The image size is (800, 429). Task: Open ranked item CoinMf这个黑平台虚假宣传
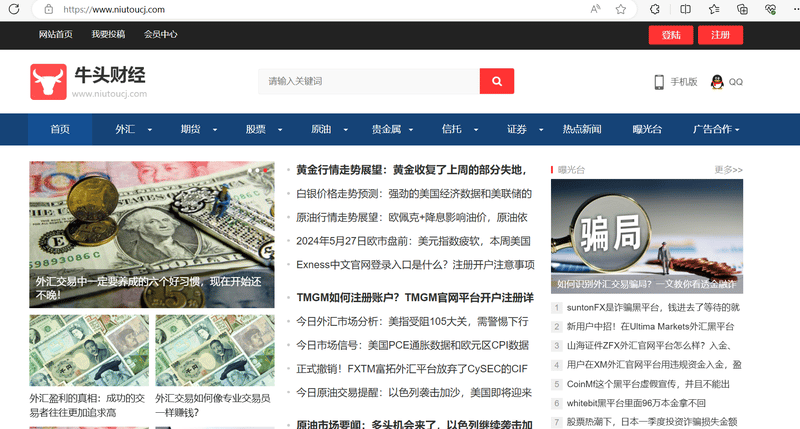[x=648, y=384]
